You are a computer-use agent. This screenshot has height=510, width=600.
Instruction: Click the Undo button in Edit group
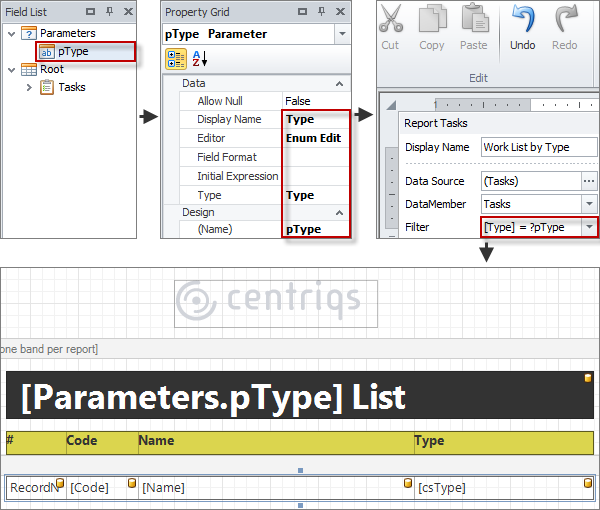coord(522,28)
